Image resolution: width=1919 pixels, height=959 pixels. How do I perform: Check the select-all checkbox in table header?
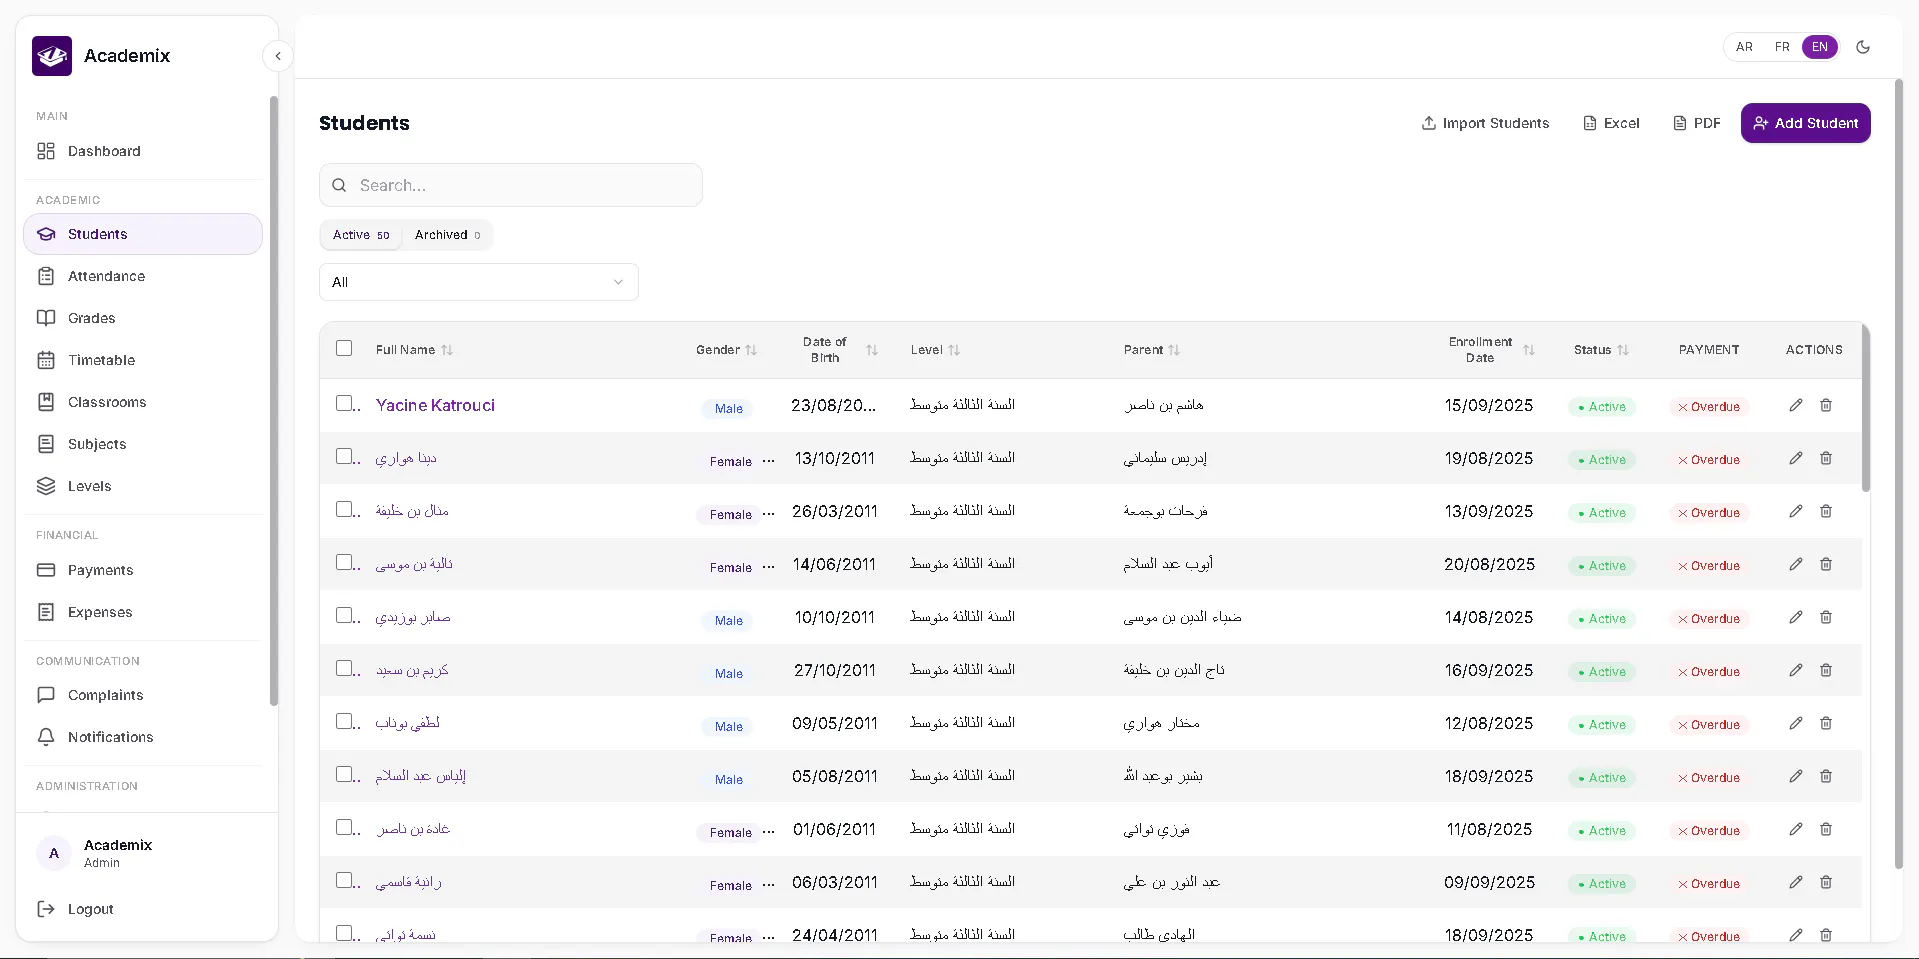[x=344, y=348]
